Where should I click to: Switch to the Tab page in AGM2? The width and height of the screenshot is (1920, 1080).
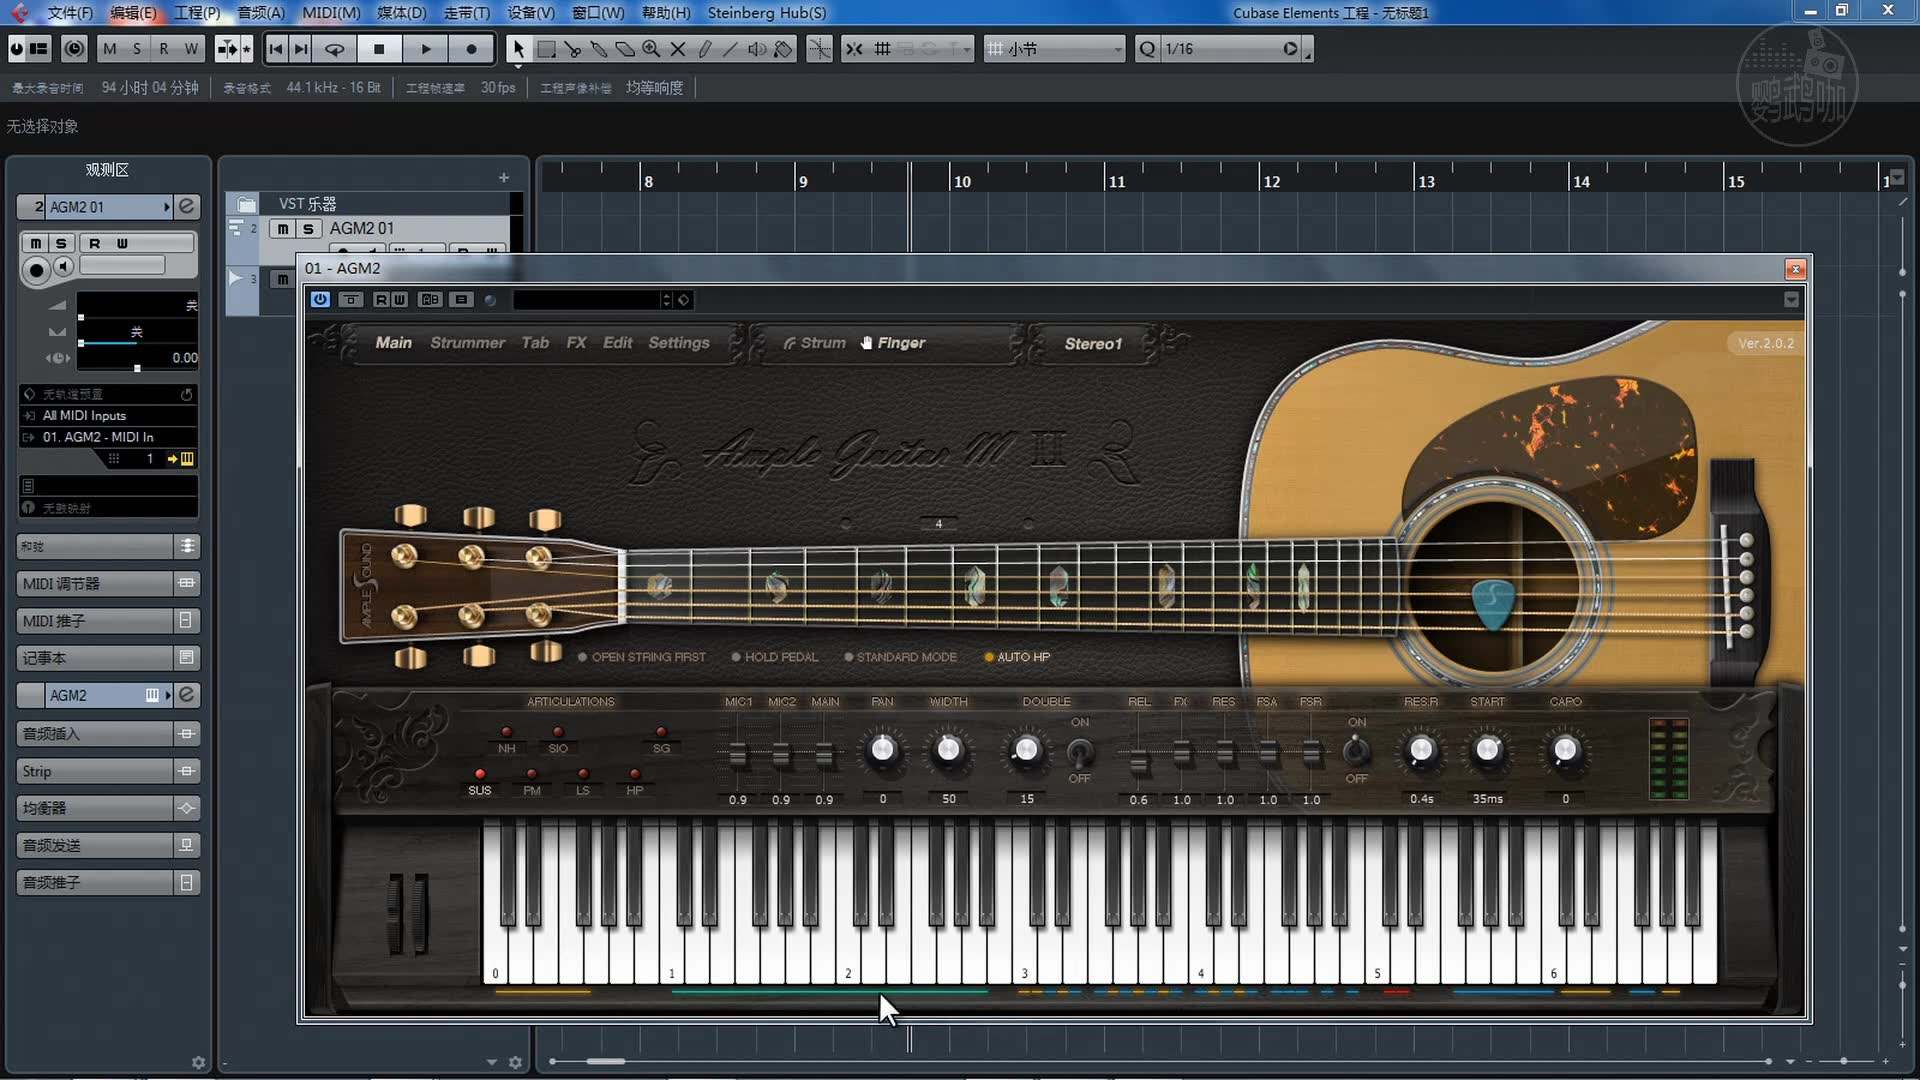point(535,343)
